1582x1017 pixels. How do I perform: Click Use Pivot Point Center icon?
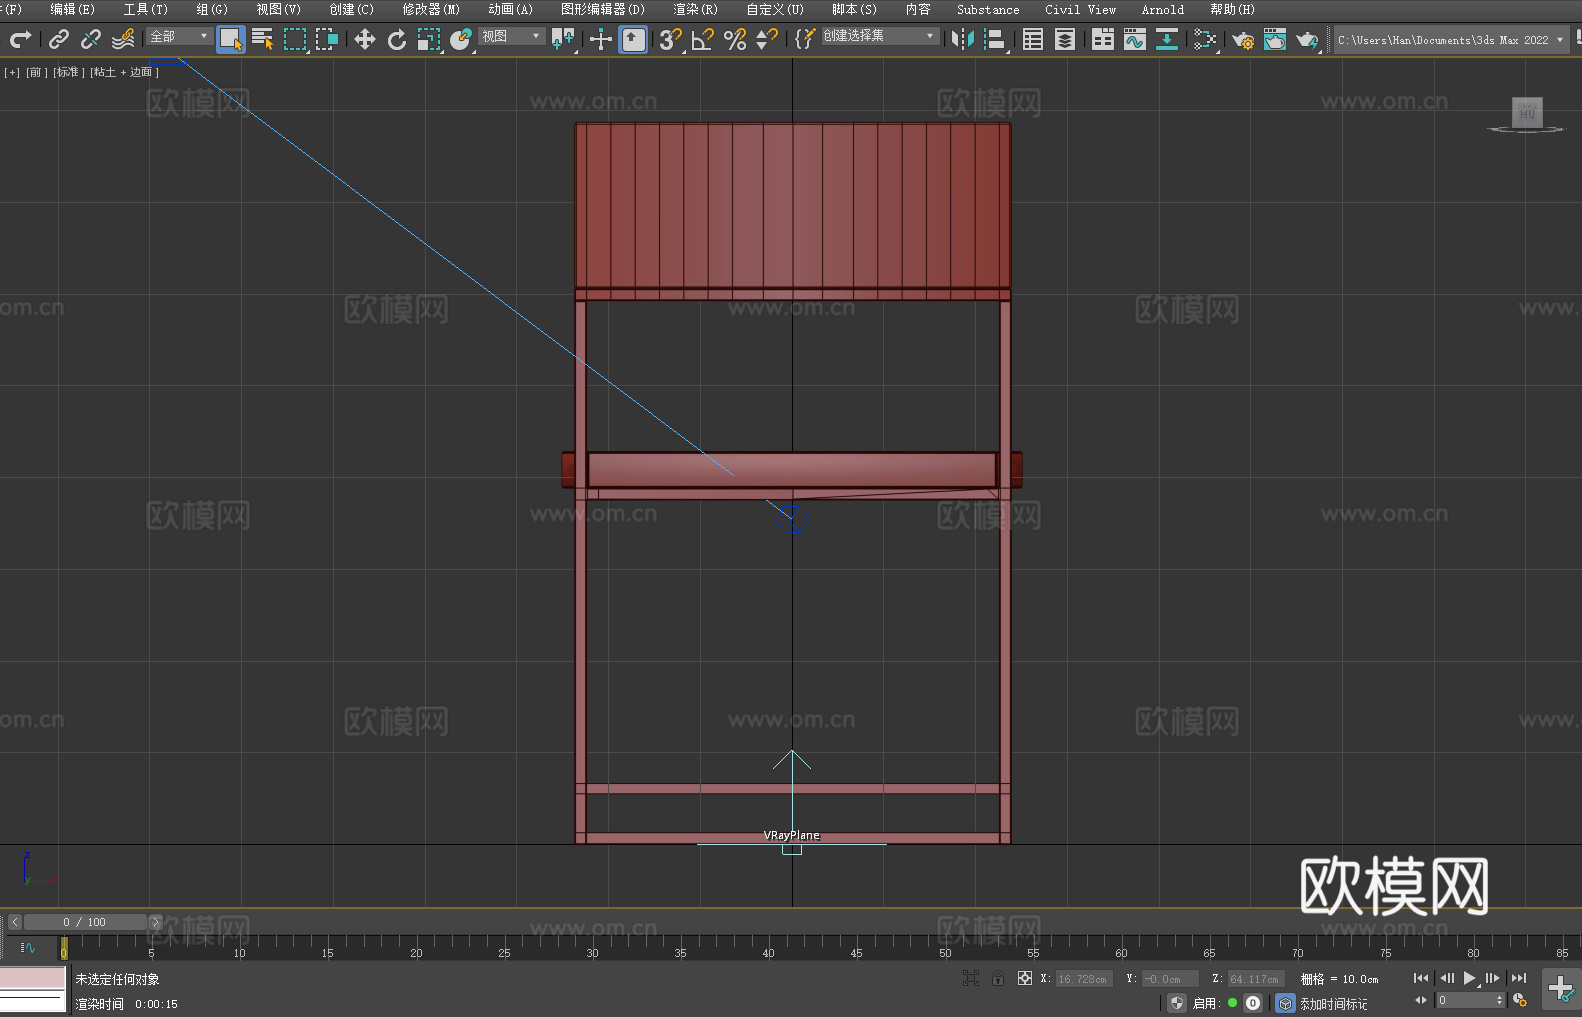tap(564, 39)
